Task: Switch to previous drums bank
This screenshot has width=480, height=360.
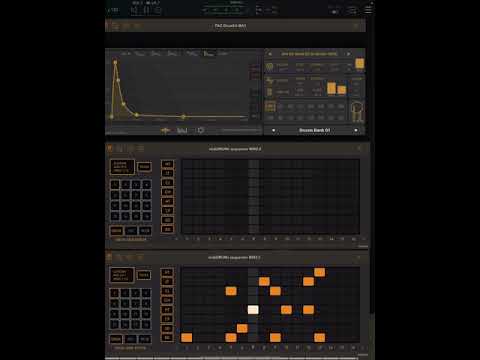Action: (x=274, y=130)
